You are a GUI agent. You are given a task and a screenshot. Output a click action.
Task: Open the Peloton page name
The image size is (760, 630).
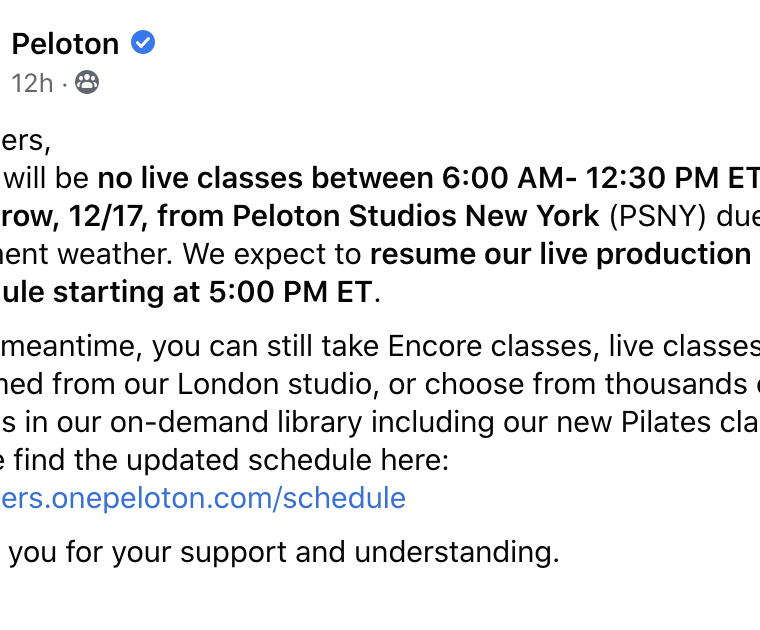65,44
